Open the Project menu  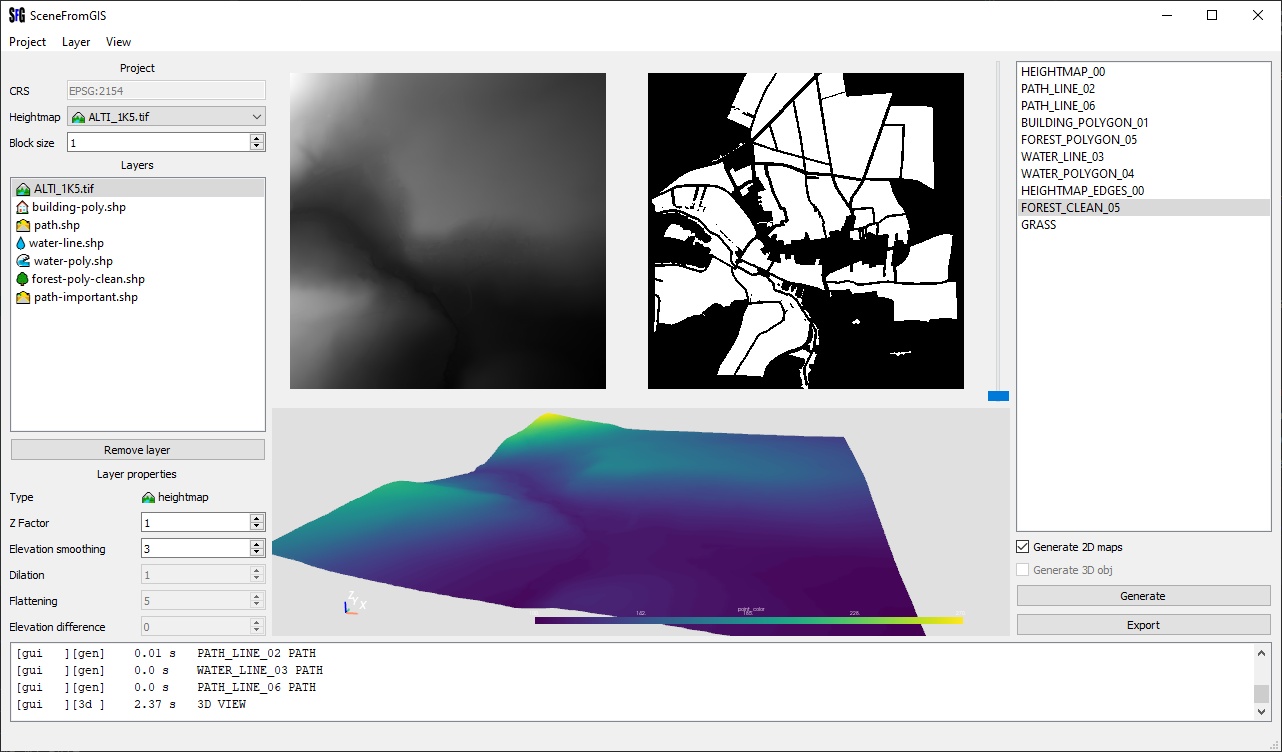(x=28, y=42)
